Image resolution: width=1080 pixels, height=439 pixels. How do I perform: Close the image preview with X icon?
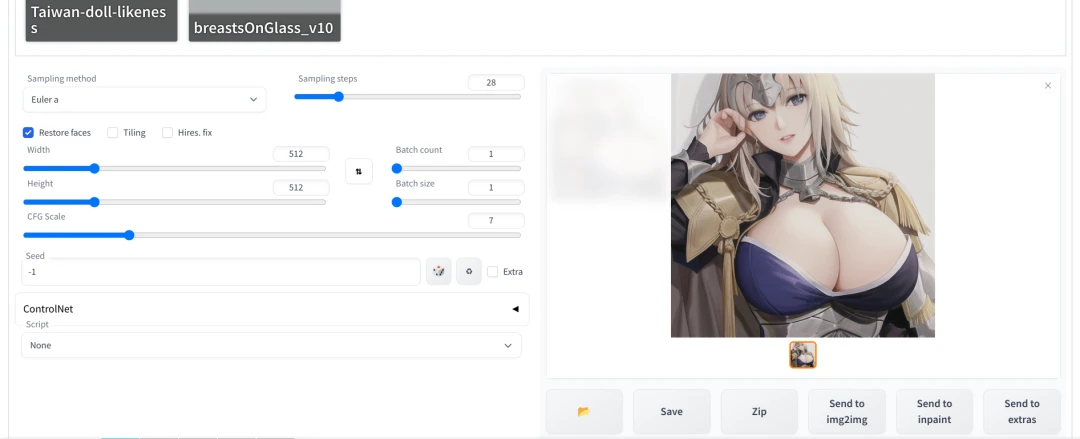click(x=1048, y=86)
